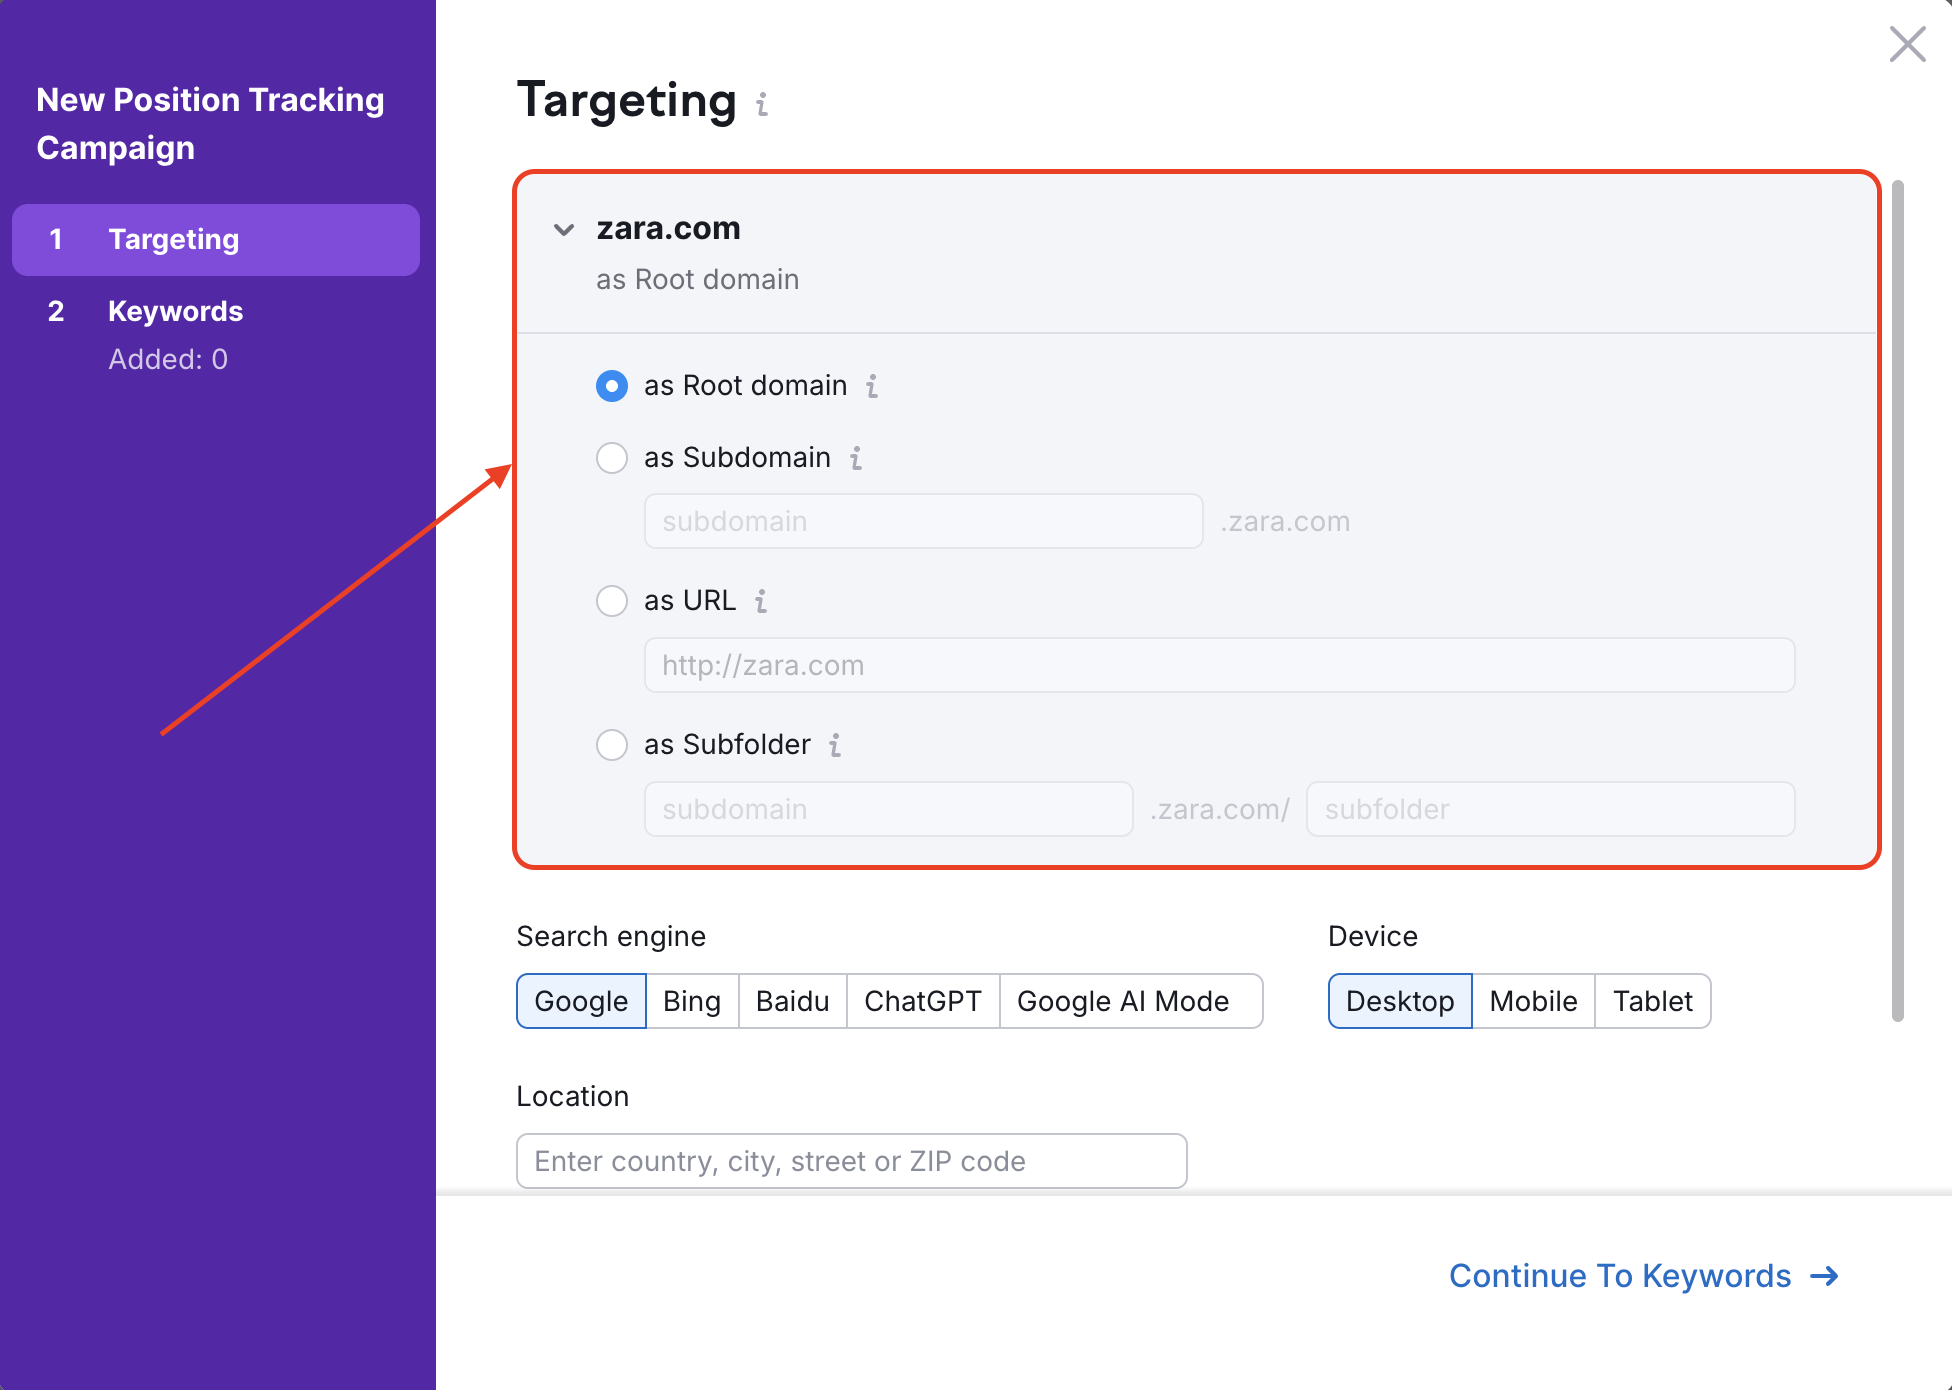Switch search engine to ChatGPT
1952x1390 pixels.
coord(922,1001)
